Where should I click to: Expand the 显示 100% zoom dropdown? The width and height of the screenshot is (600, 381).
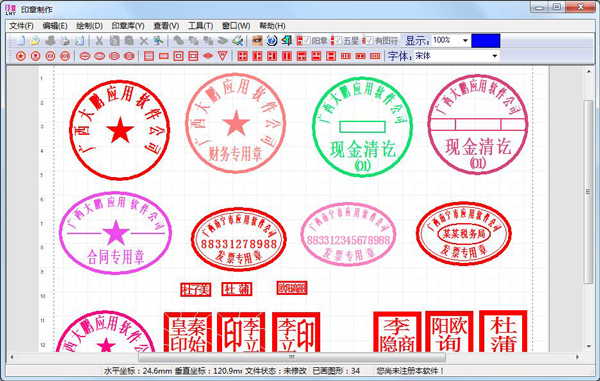click(x=465, y=40)
